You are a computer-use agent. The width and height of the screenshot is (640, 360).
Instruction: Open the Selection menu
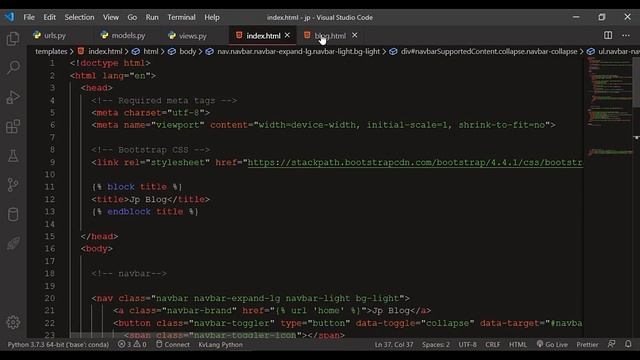tap(79, 17)
